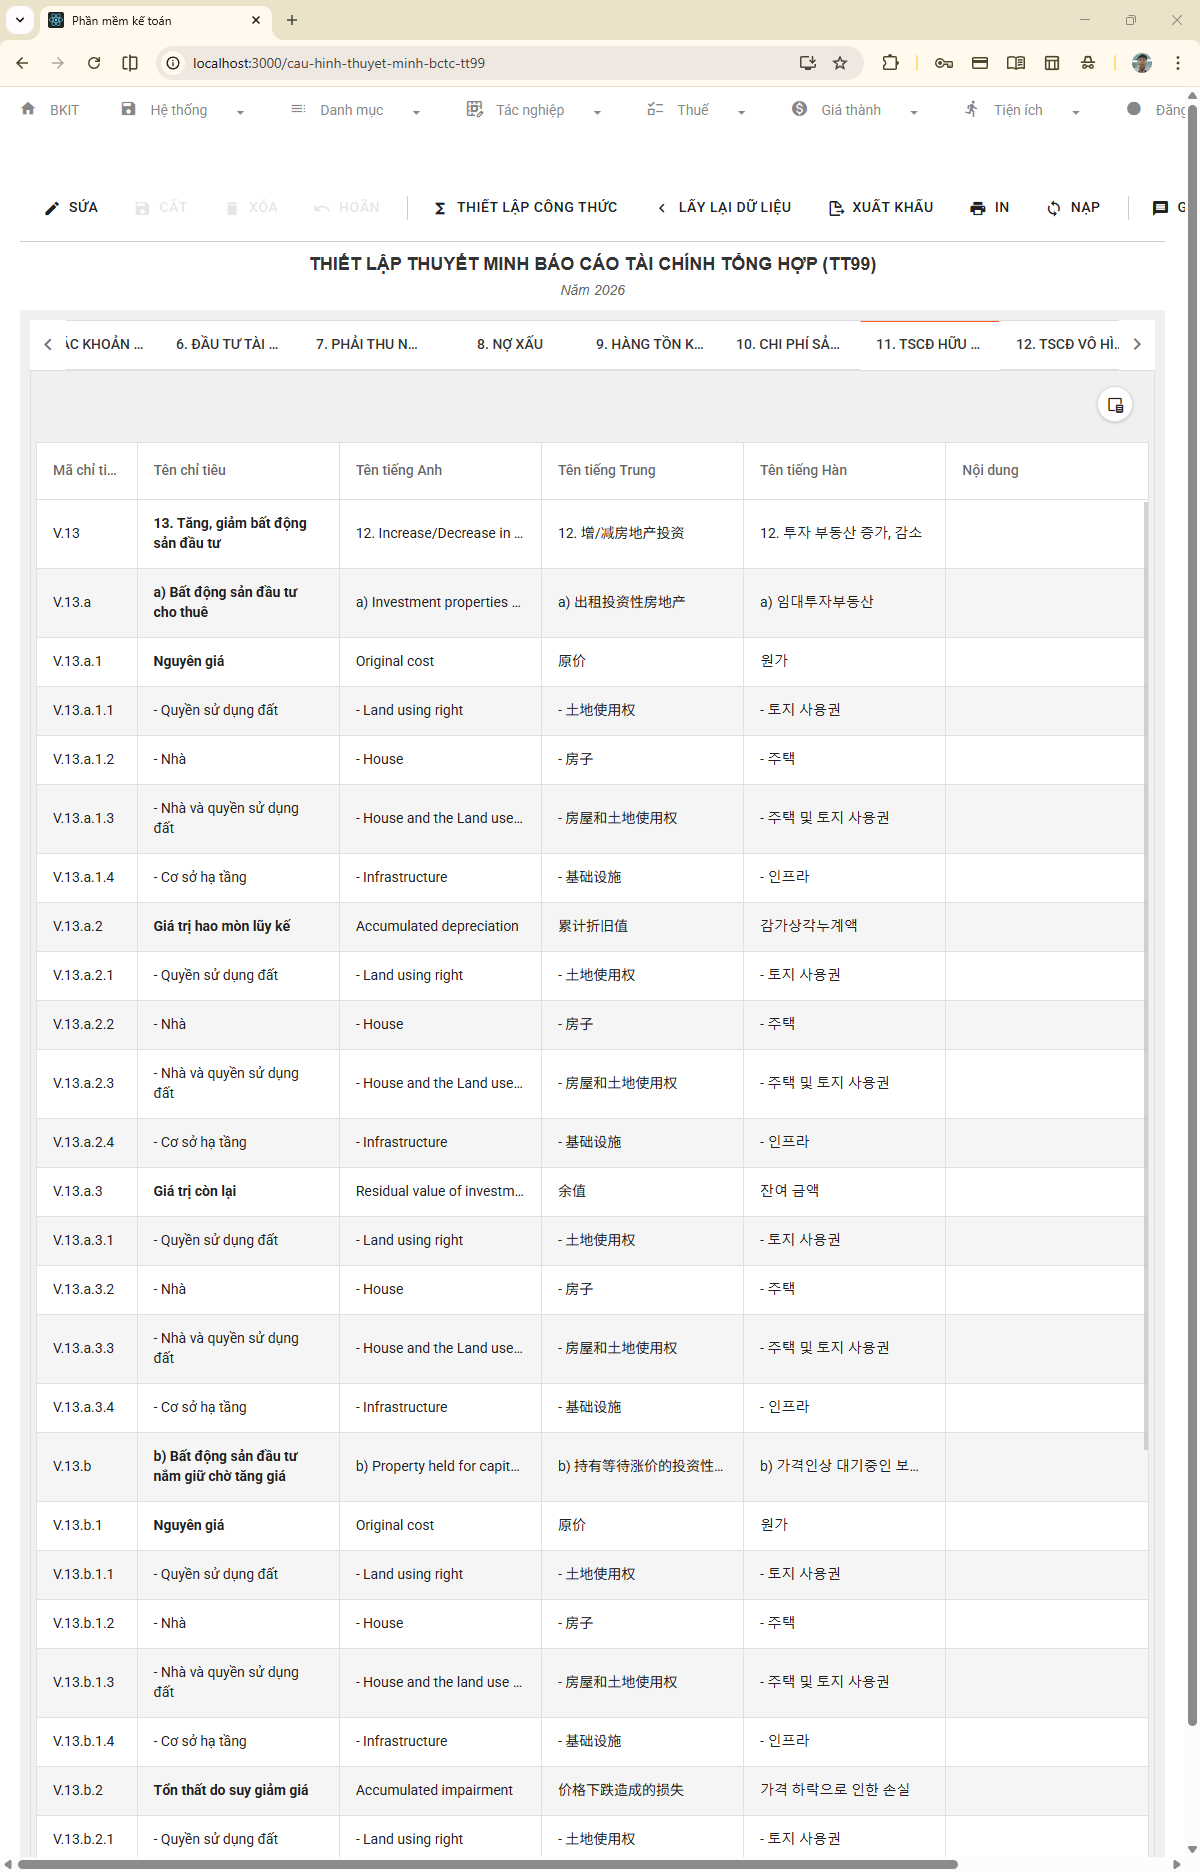Open the Chrome three-dot menu

[1178, 63]
